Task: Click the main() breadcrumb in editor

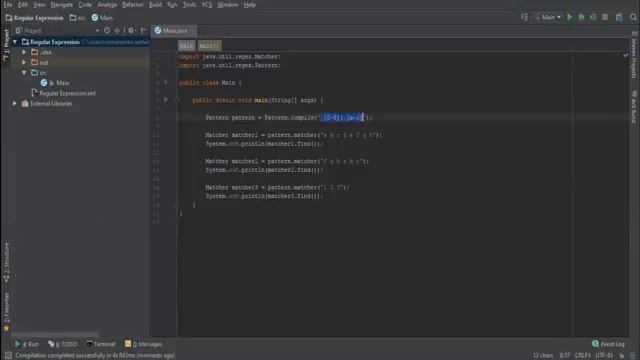Action: (x=209, y=45)
